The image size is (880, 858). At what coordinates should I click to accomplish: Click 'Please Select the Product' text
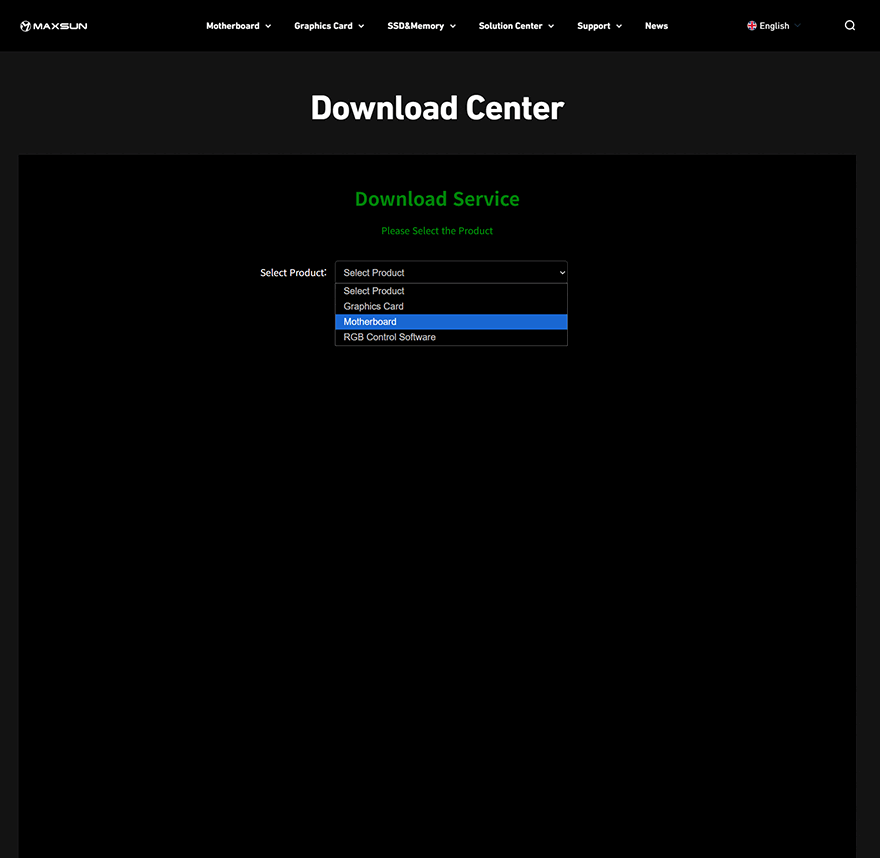tap(437, 231)
